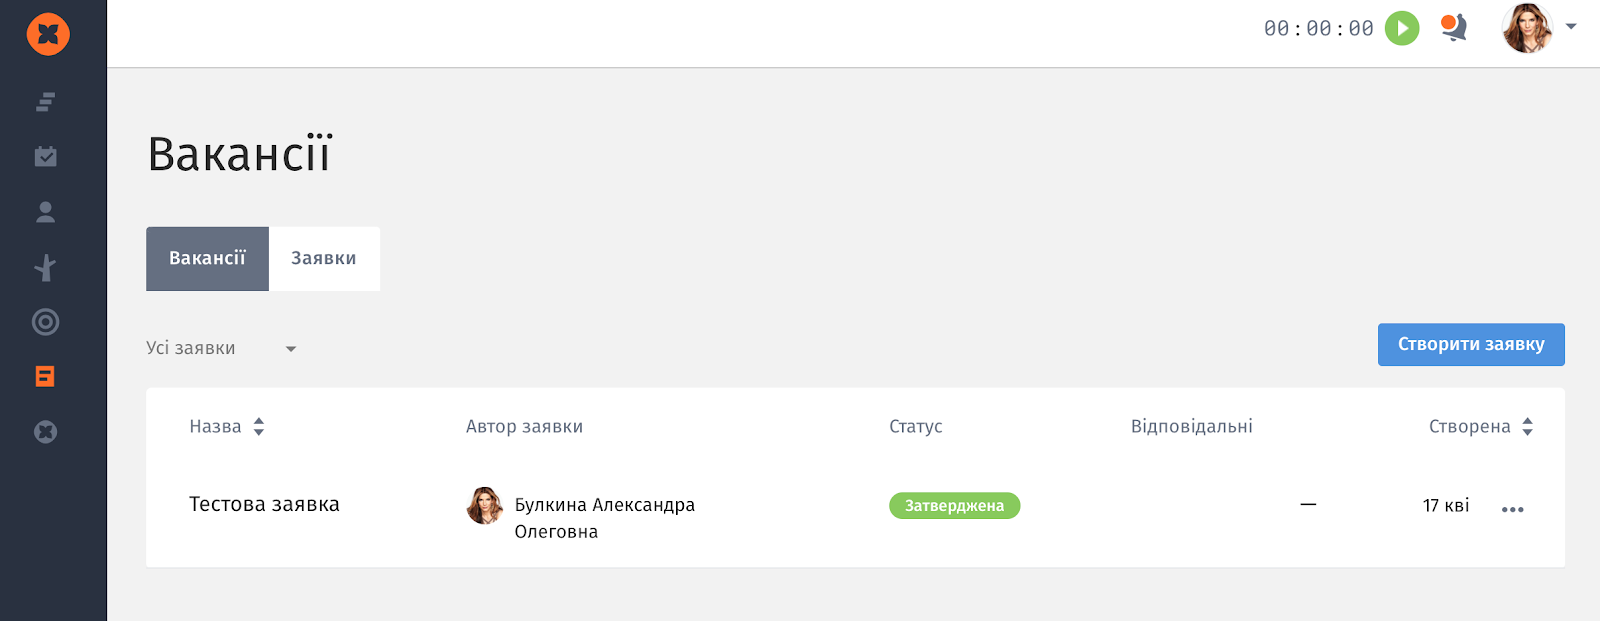Viewport: 1600px width, 621px height.
Task: Switch to the Вакансії tab
Action: click(207, 259)
